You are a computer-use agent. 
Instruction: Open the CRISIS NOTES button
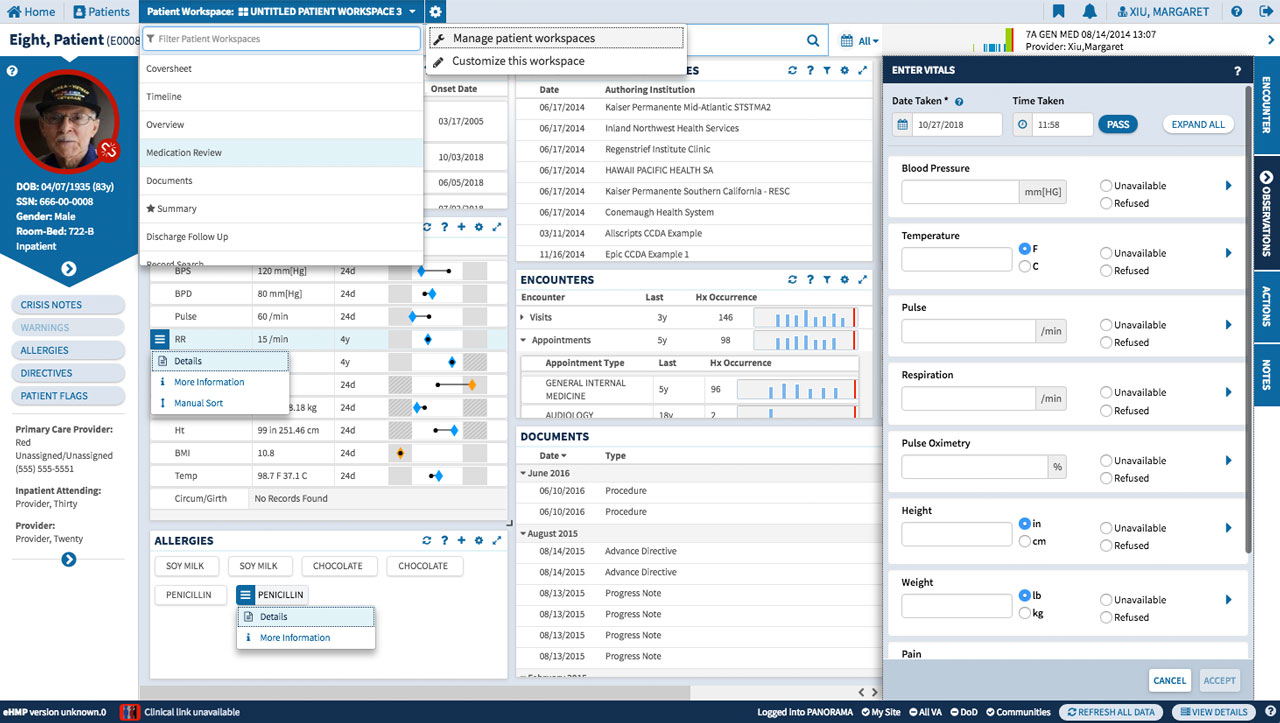point(69,305)
